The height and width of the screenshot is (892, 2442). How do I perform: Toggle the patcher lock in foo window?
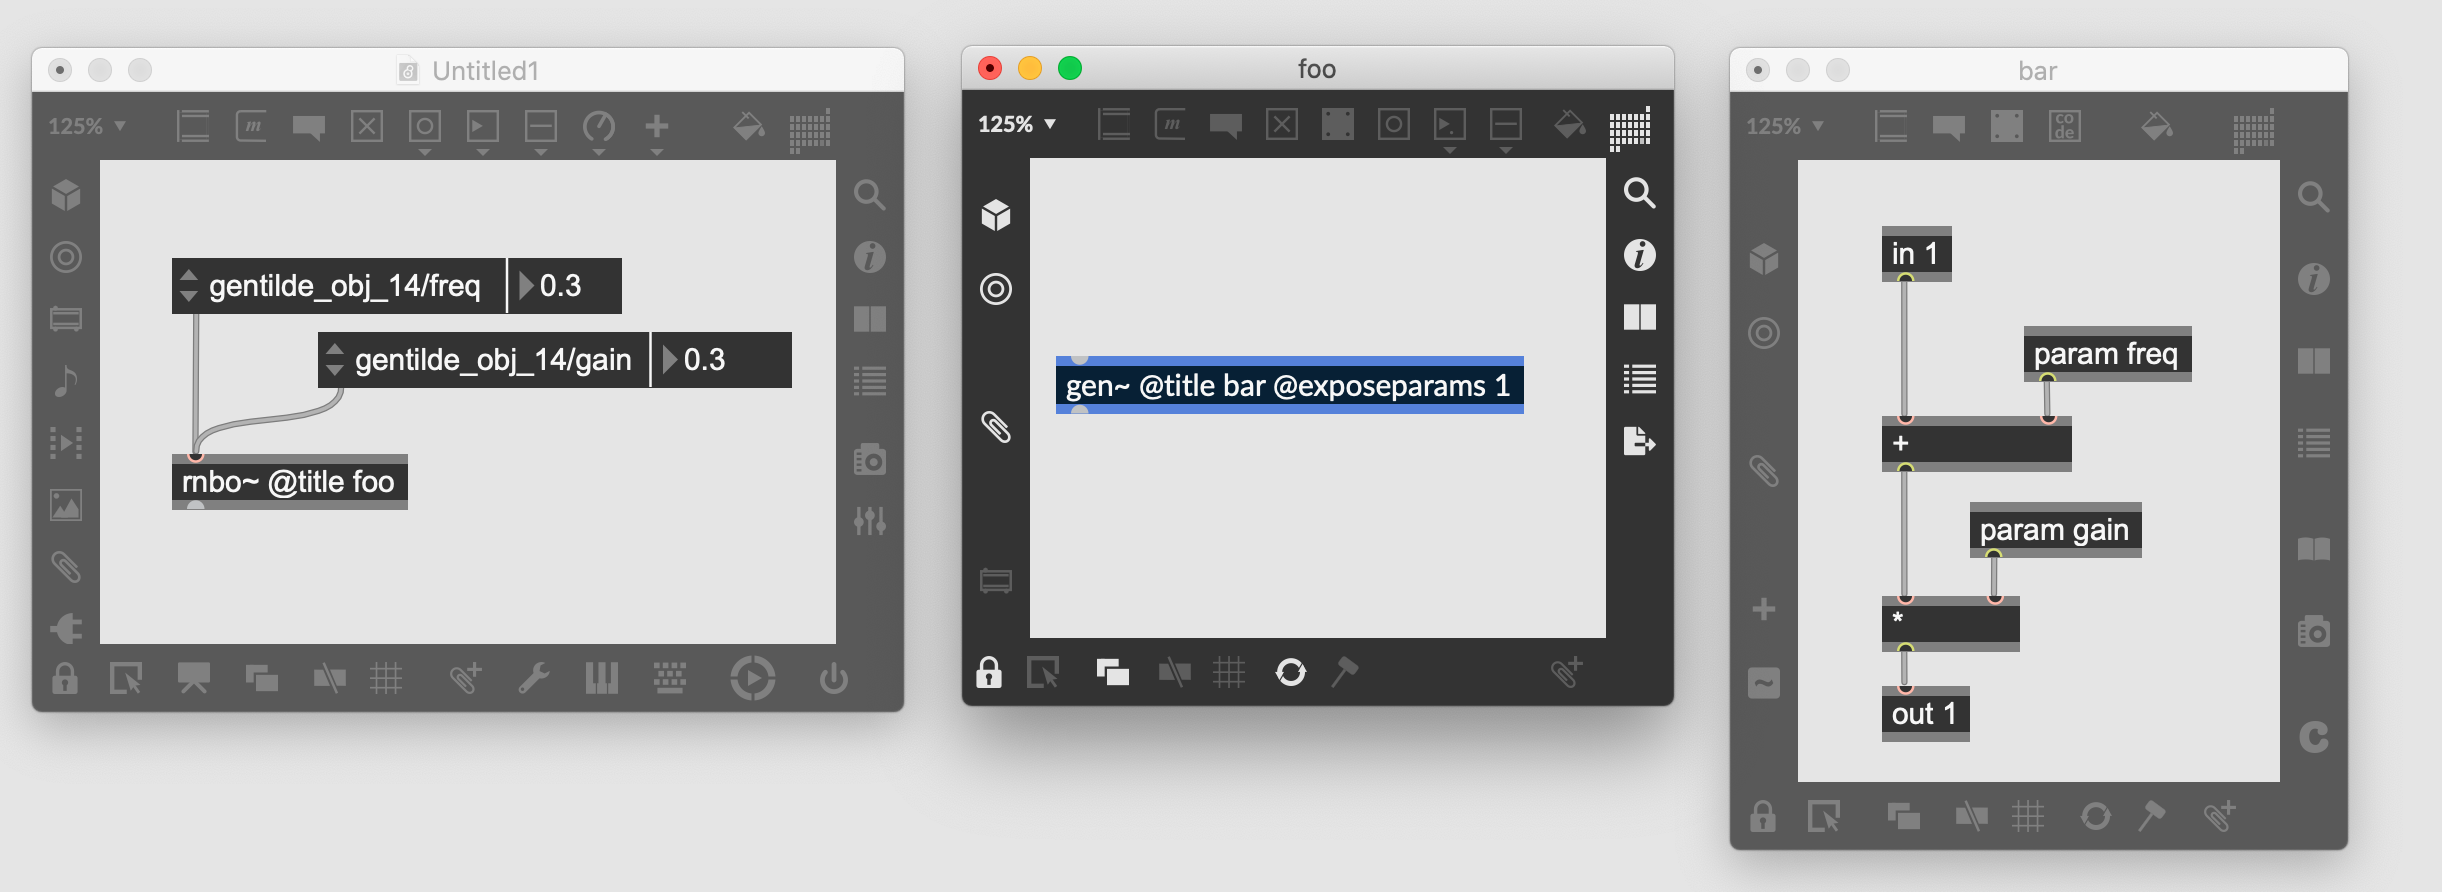[988, 672]
